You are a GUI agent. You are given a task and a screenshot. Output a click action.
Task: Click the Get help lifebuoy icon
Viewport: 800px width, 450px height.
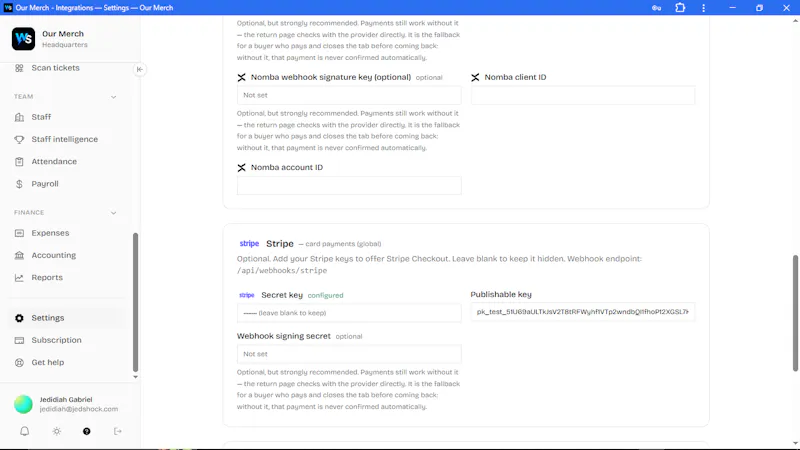pos(19,363)
